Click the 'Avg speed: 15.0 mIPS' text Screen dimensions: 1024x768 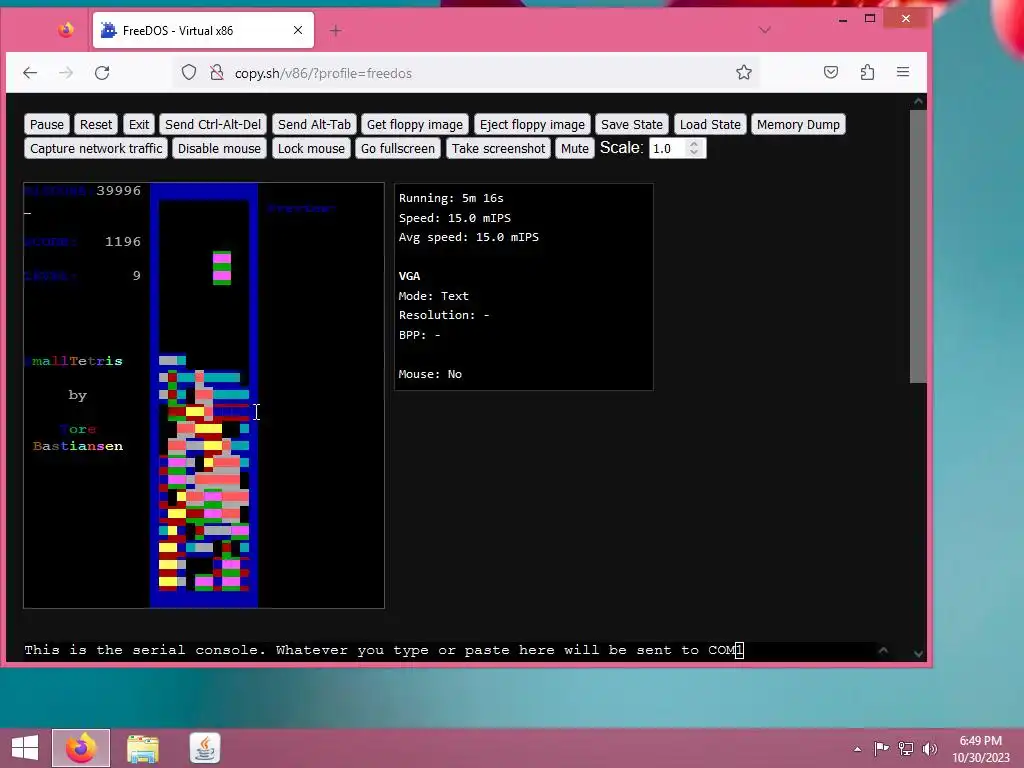point(469,237)
